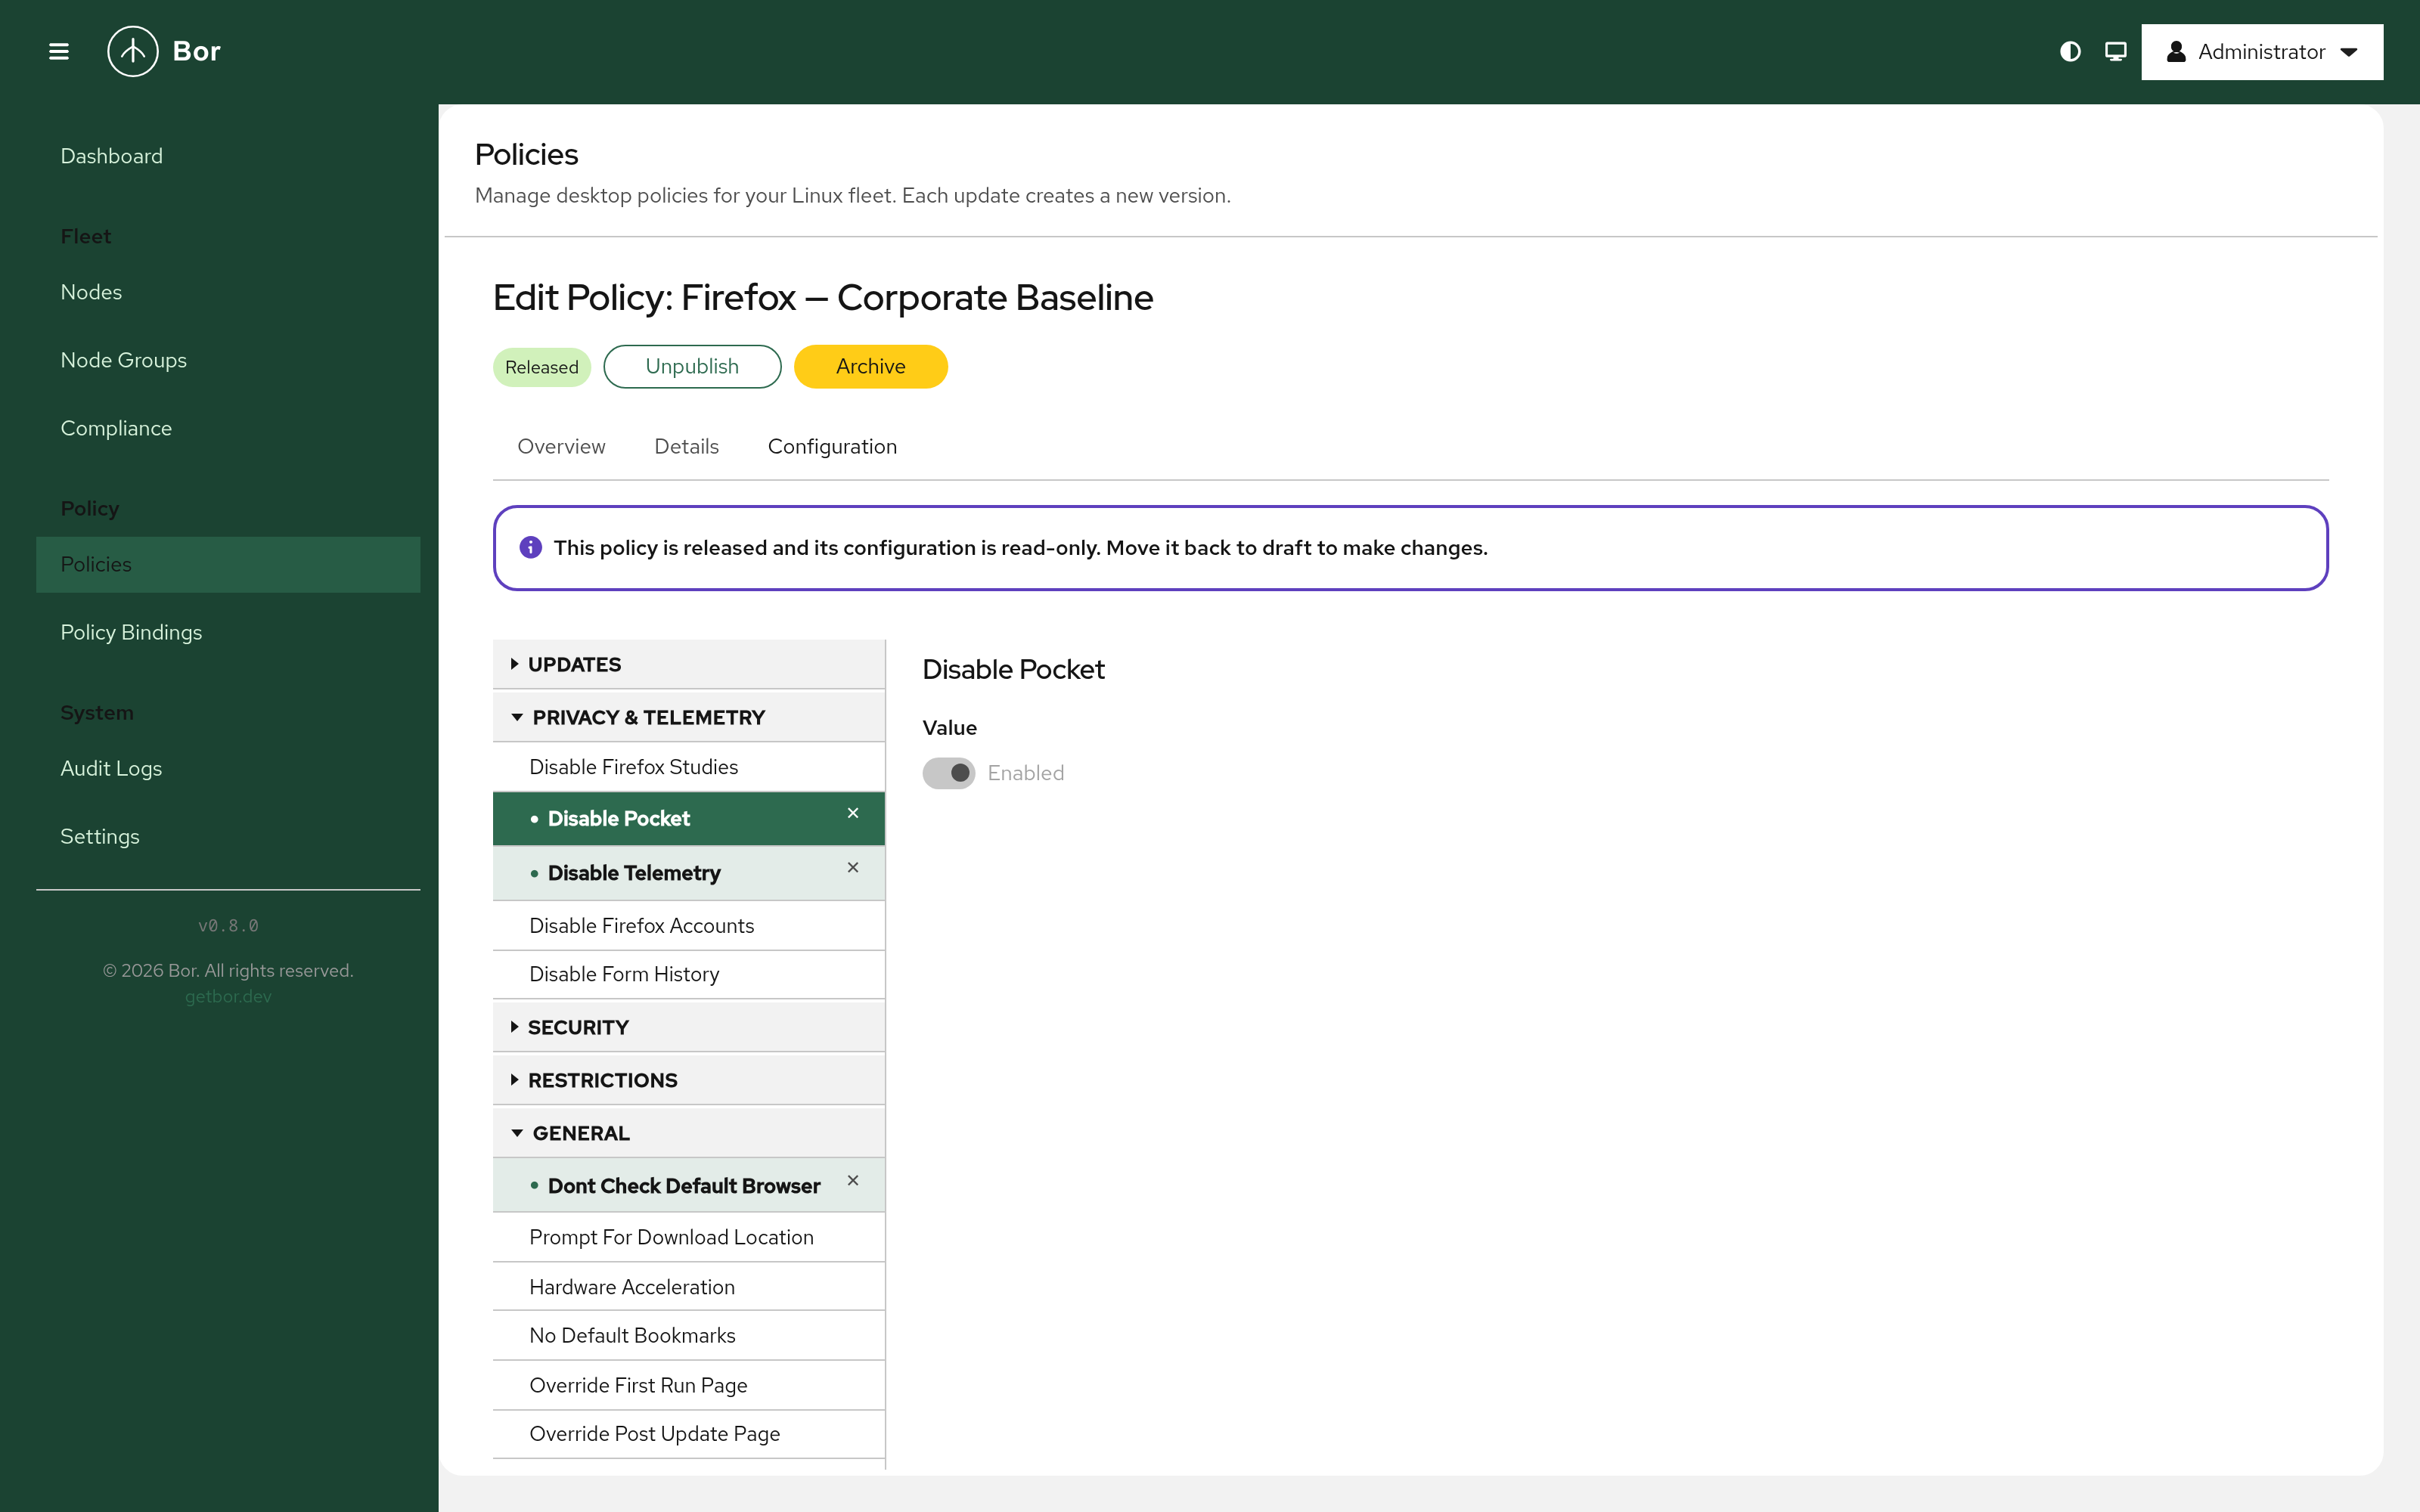
Task: Expand the UPDATES section
Action: click(689, 664)
